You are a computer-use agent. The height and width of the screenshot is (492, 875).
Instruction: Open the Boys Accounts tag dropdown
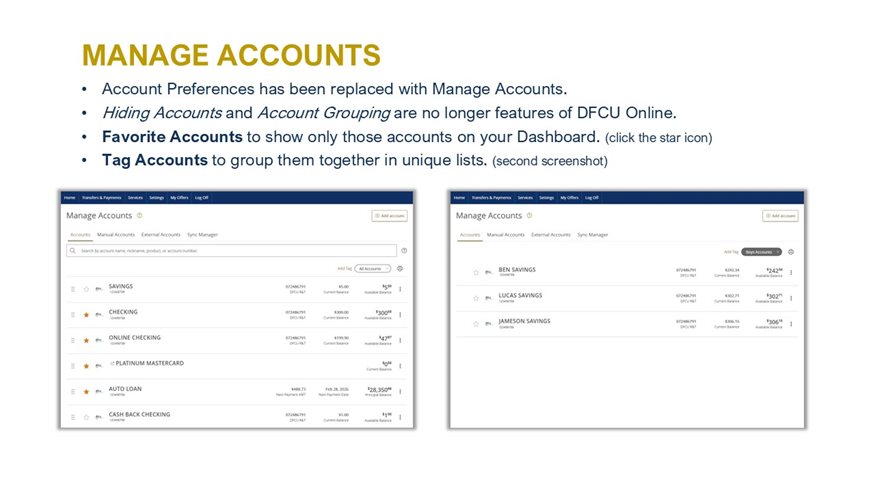[x=762, y=252]
